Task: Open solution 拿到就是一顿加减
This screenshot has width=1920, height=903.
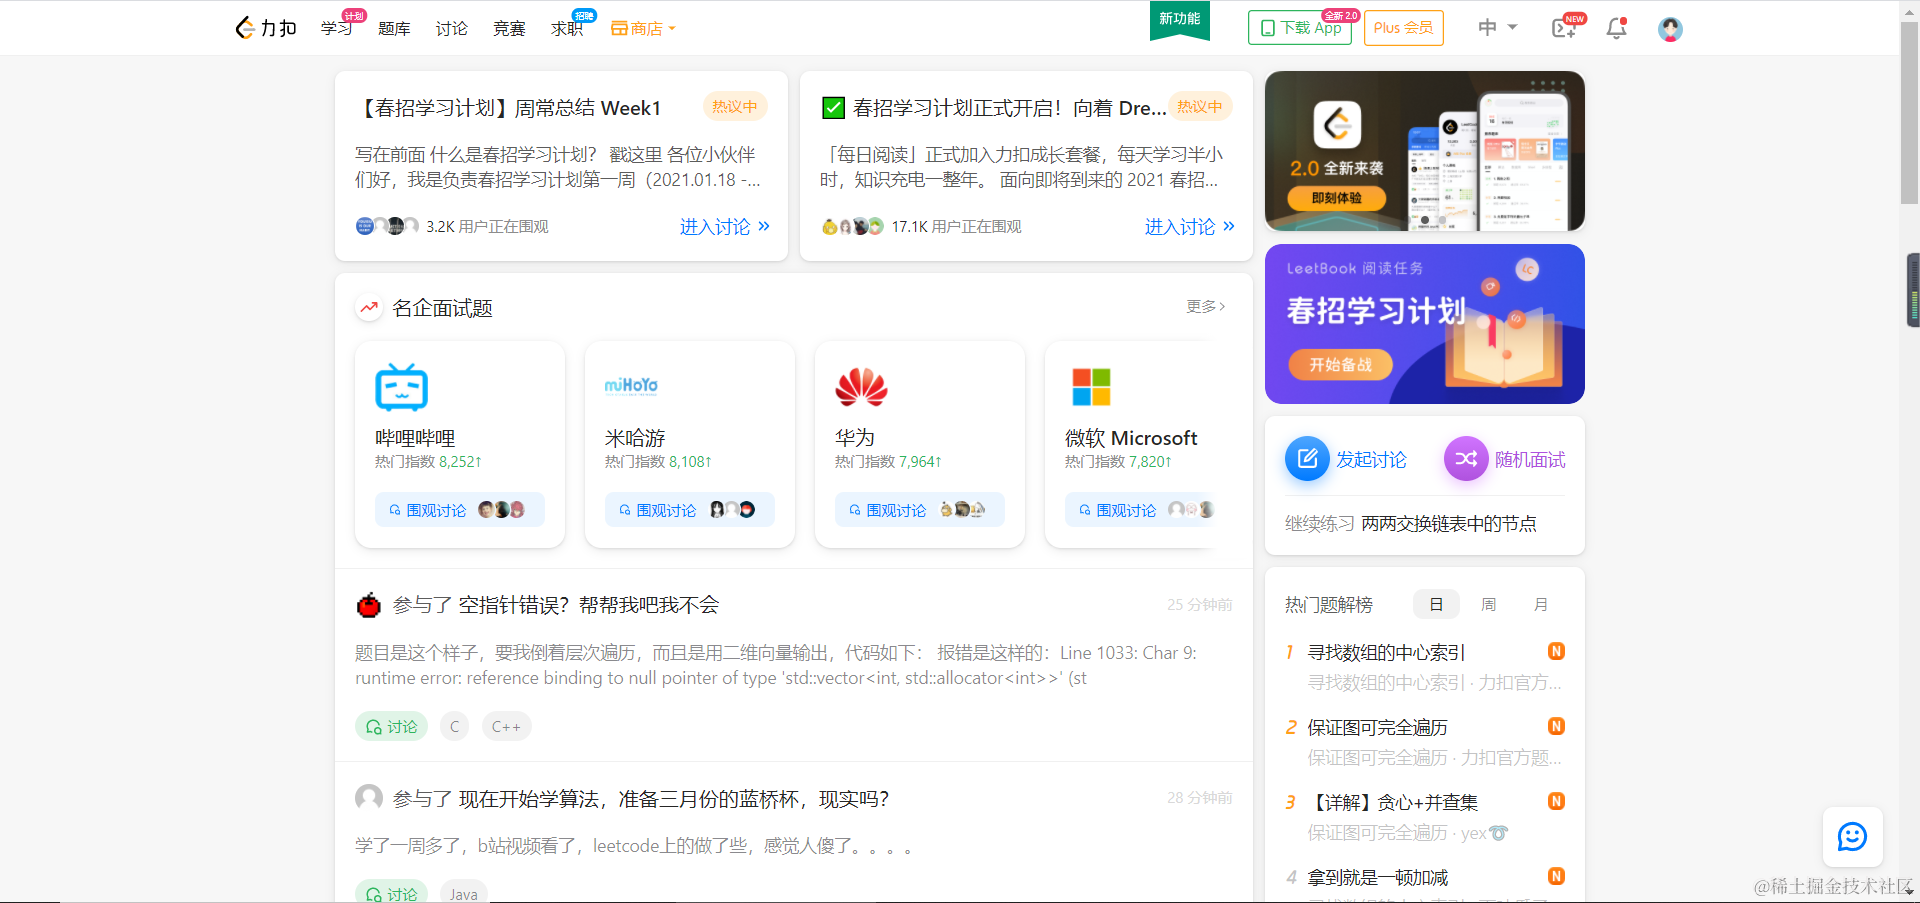Action: tap(1377, 878)
